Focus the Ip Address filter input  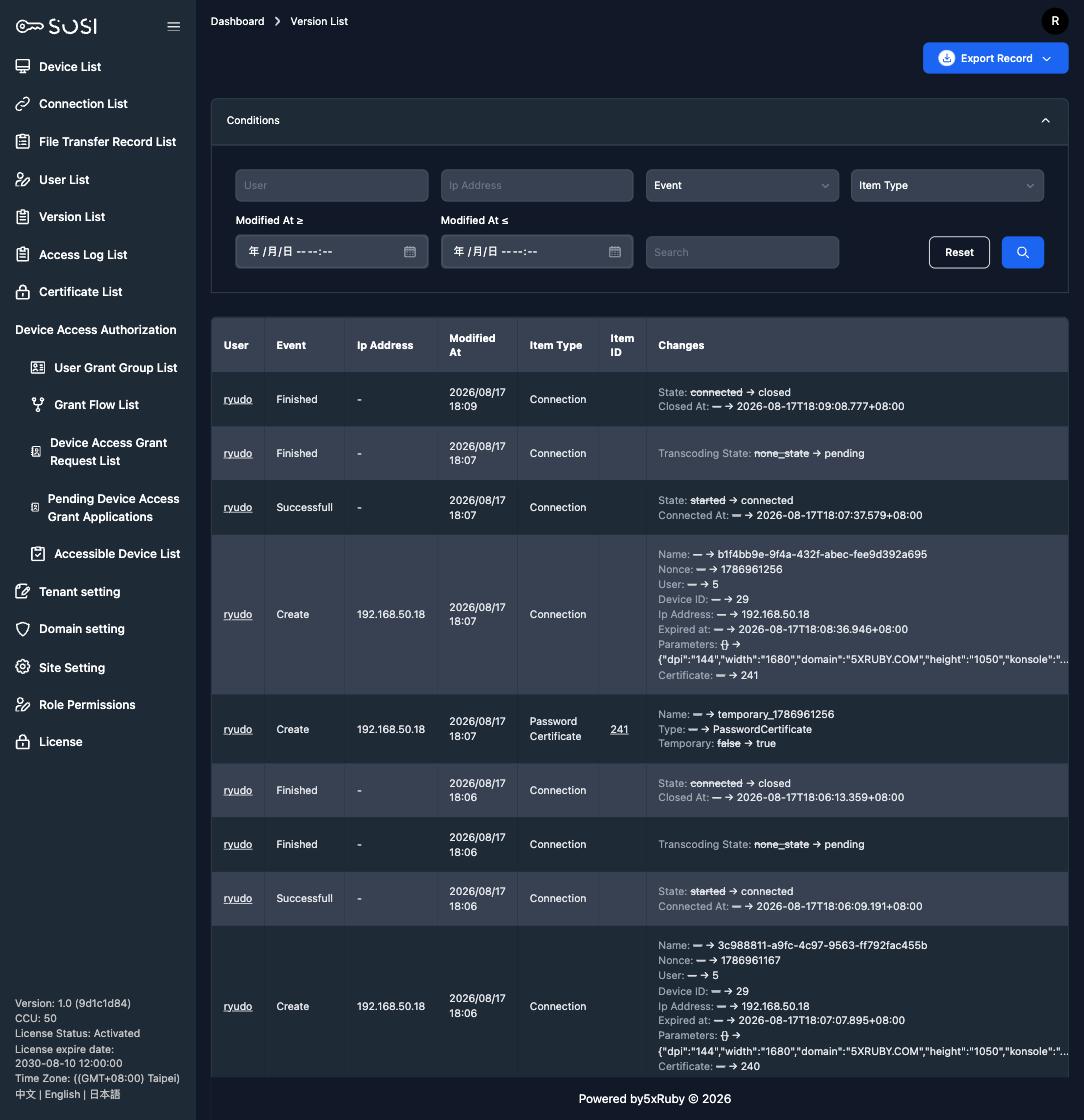click(537, 185)
